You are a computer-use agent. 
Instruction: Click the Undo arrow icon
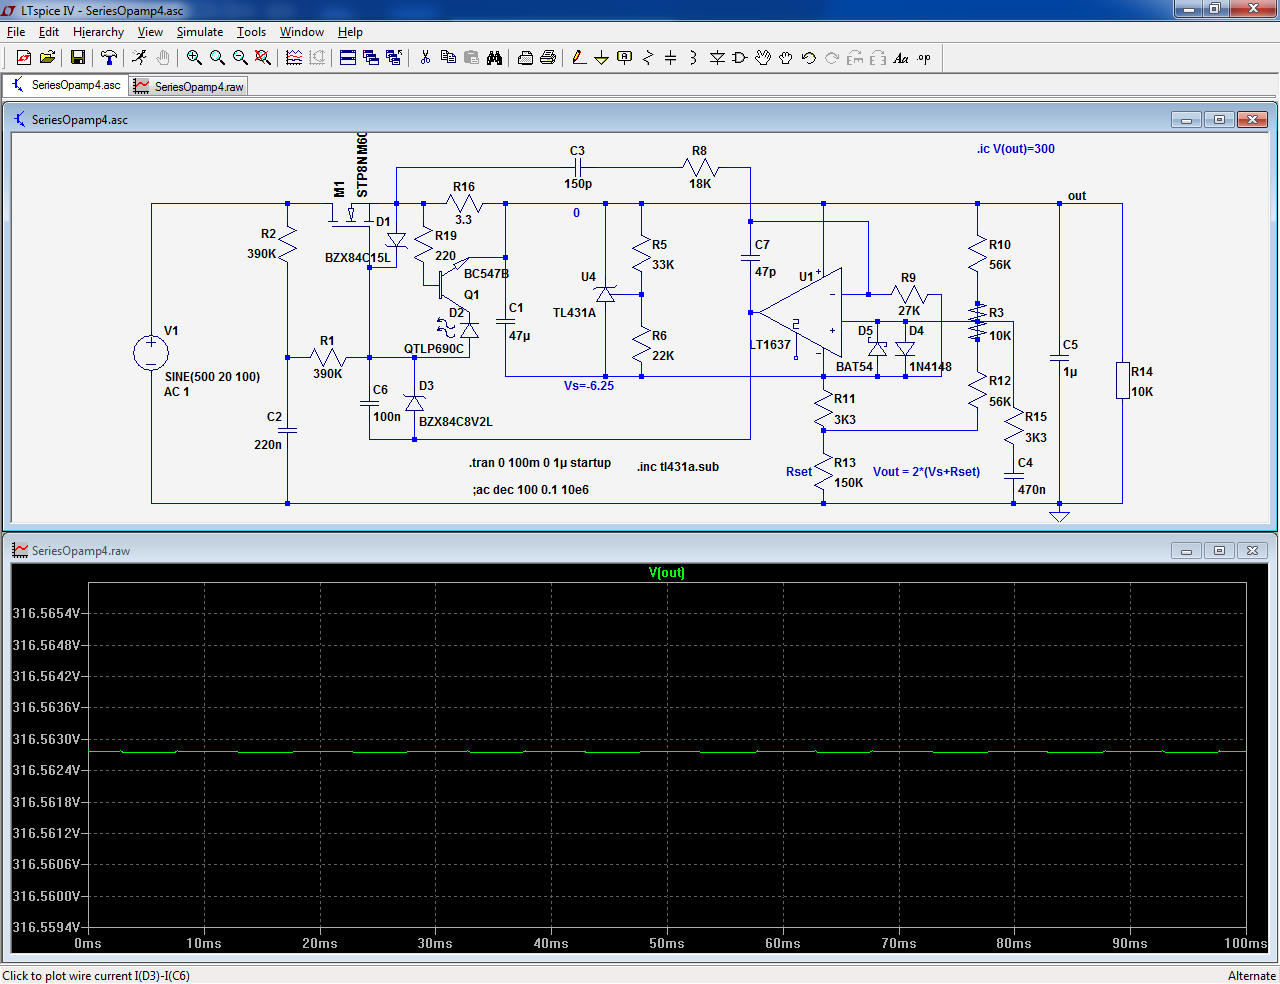coord(809,58)
